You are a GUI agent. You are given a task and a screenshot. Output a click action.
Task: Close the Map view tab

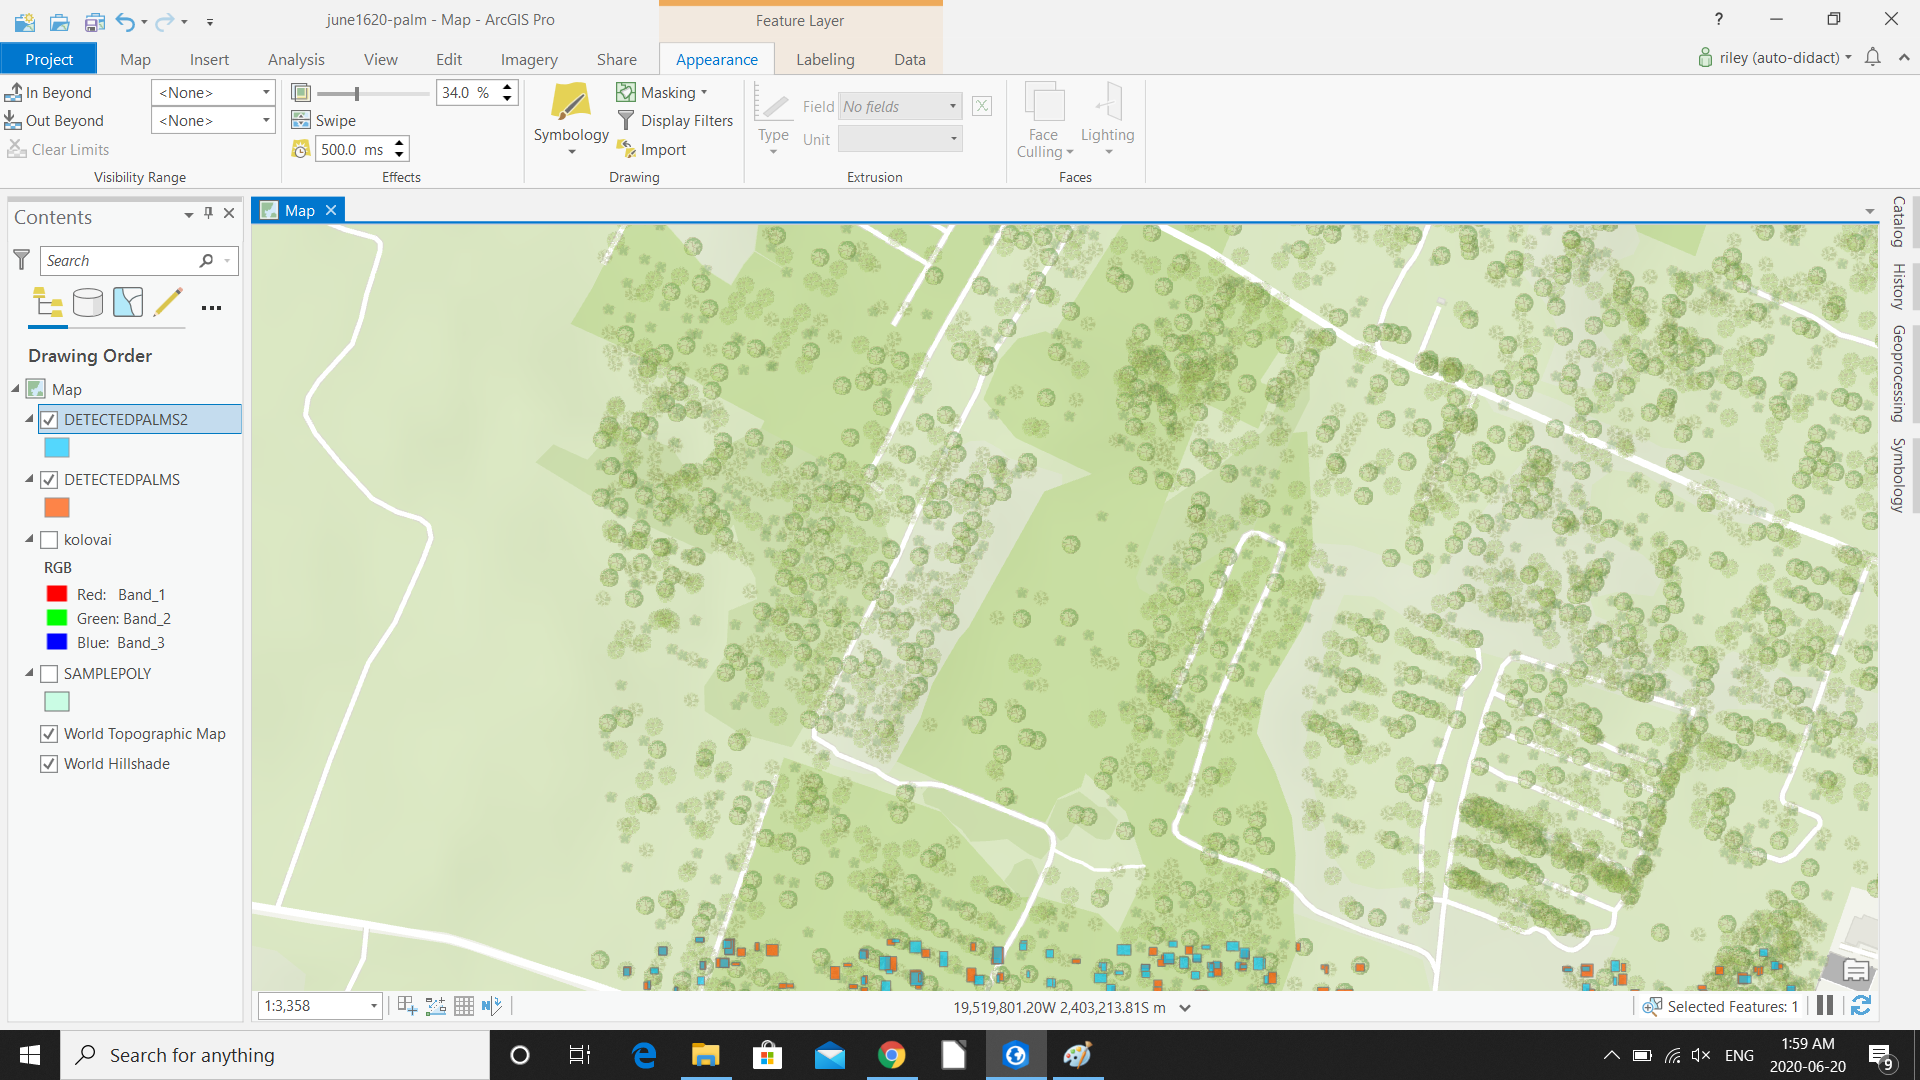[x=331, y=210]
